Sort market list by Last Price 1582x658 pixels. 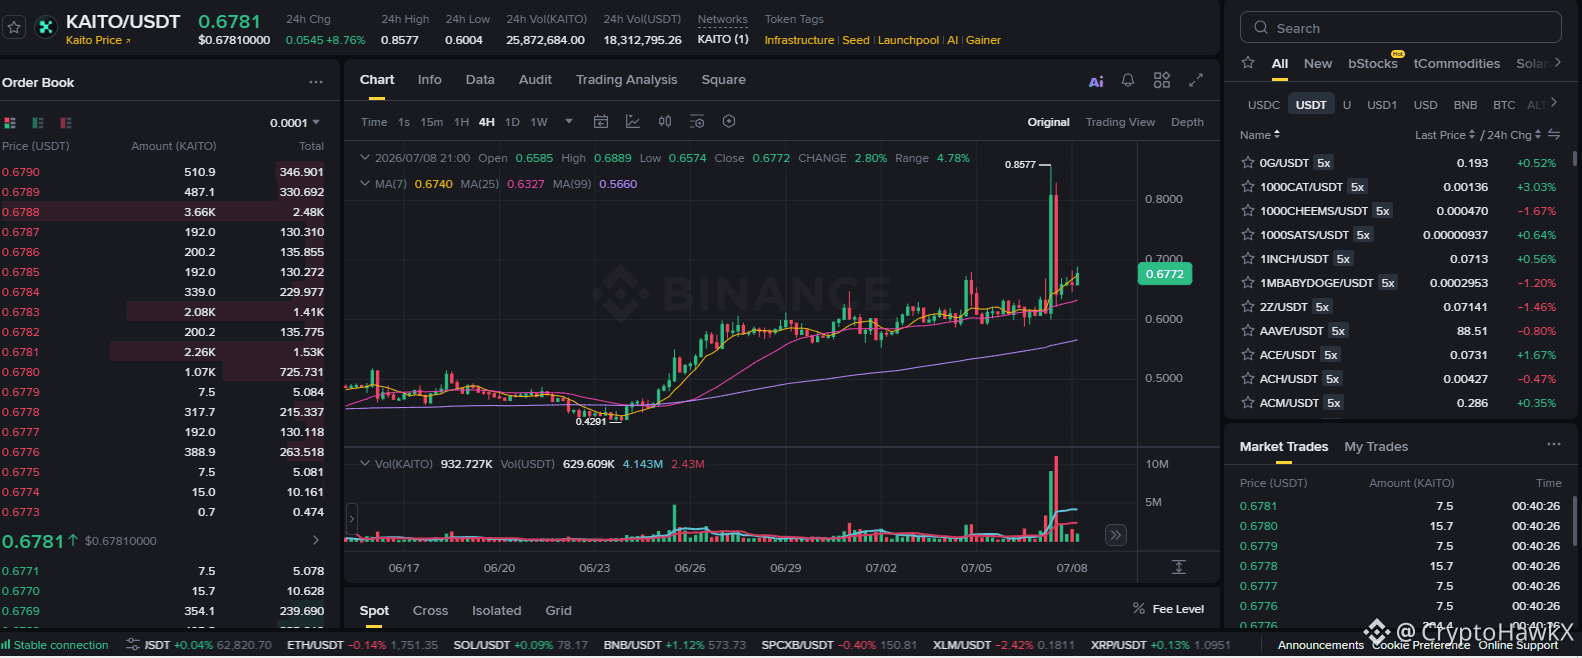pos(1444,135)
